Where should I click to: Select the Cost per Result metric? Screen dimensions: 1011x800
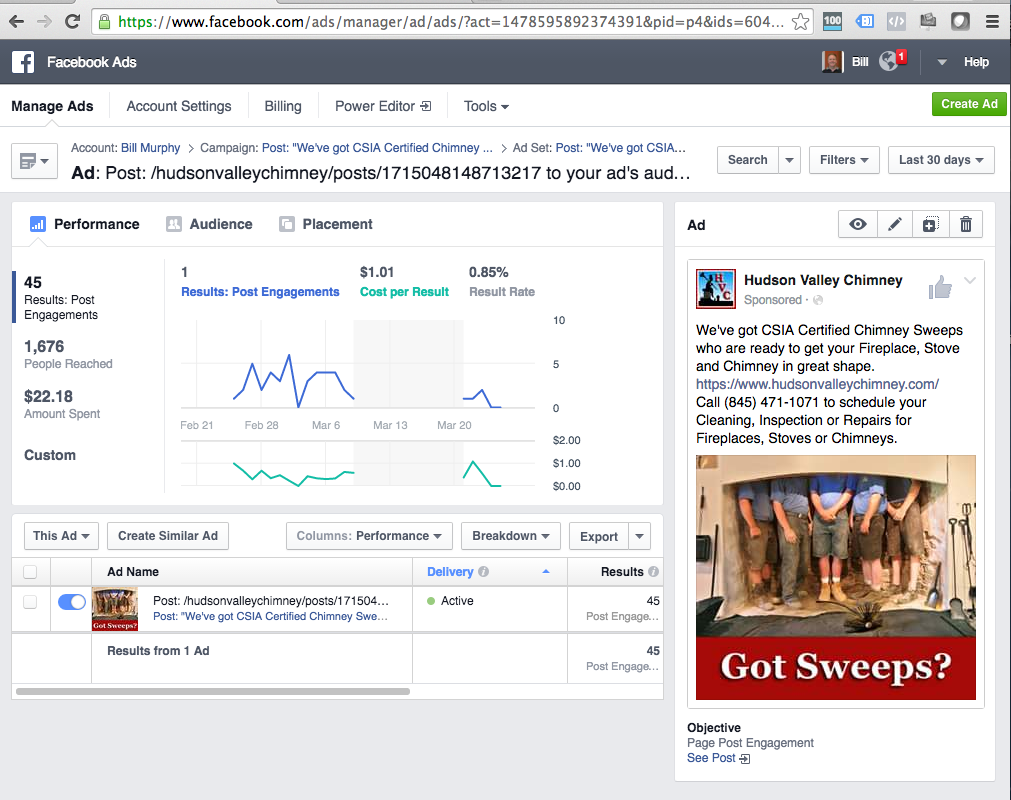[404, 291]
